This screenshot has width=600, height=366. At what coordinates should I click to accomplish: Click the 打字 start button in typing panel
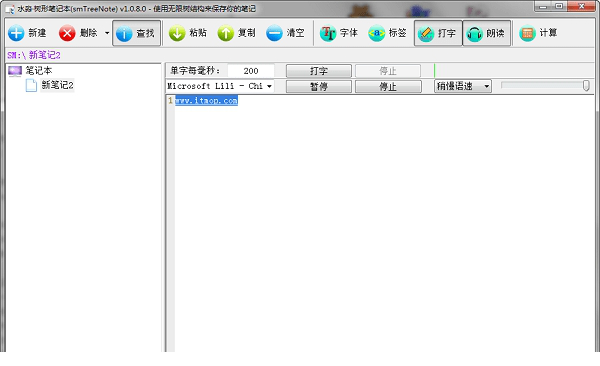(x=318, y=71)
